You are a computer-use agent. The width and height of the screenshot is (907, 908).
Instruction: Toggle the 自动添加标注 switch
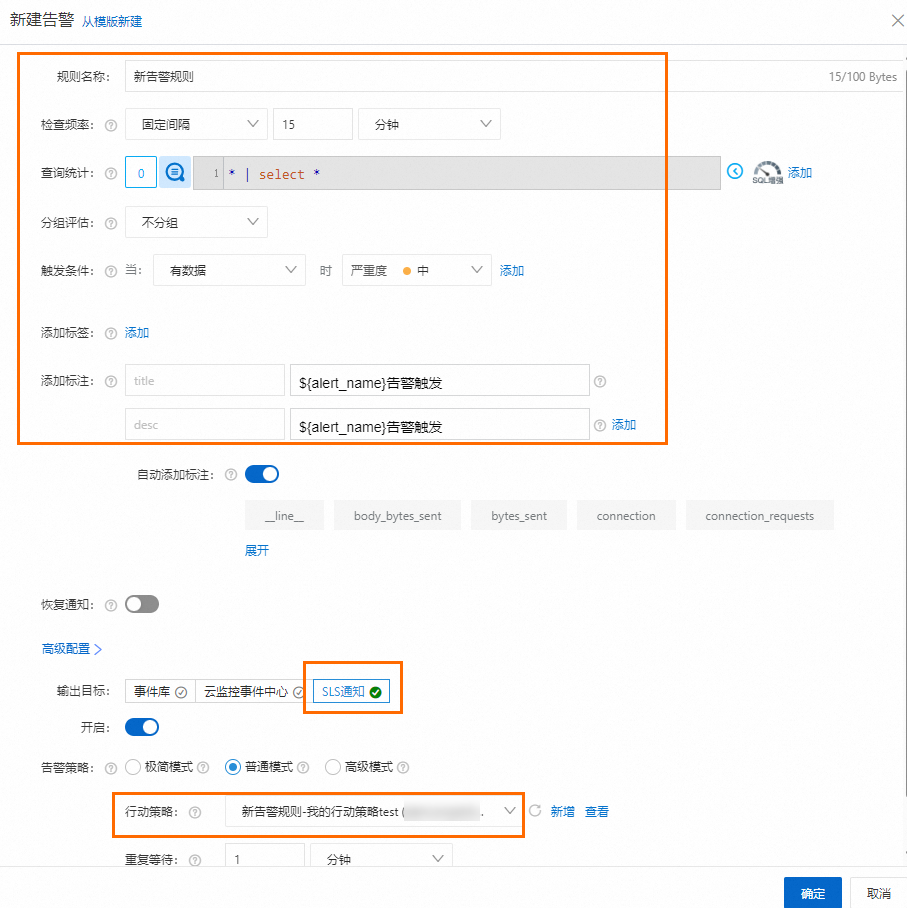(x=262, y=474)
